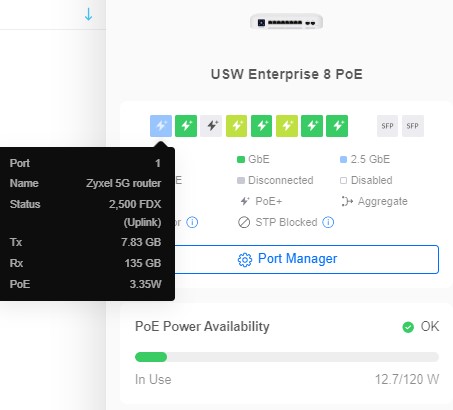Viewport: 453px width, 410px height.
Task: Click the PoE power usage bar
Action: [287, 357]
